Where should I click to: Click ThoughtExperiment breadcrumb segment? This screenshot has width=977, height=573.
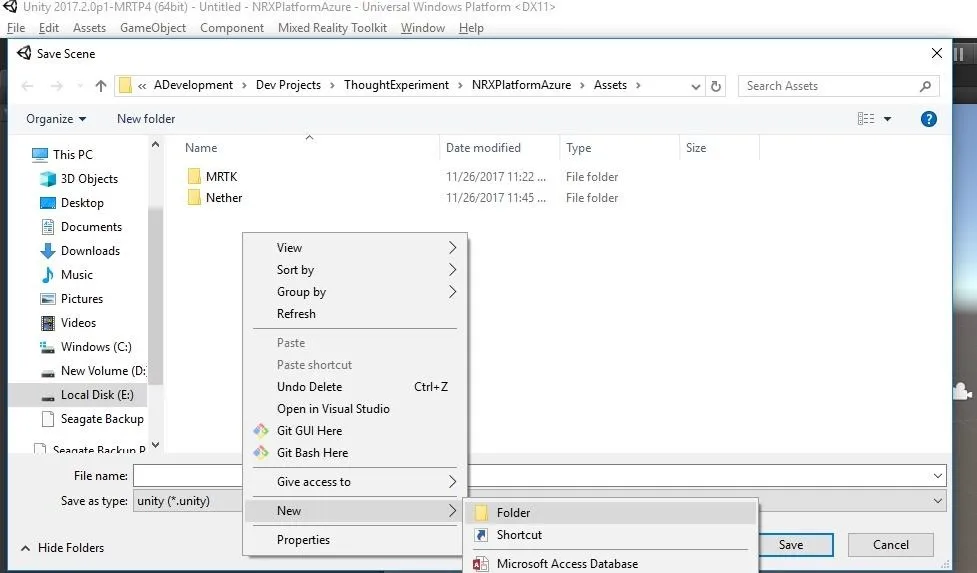(x=396, y=85)
